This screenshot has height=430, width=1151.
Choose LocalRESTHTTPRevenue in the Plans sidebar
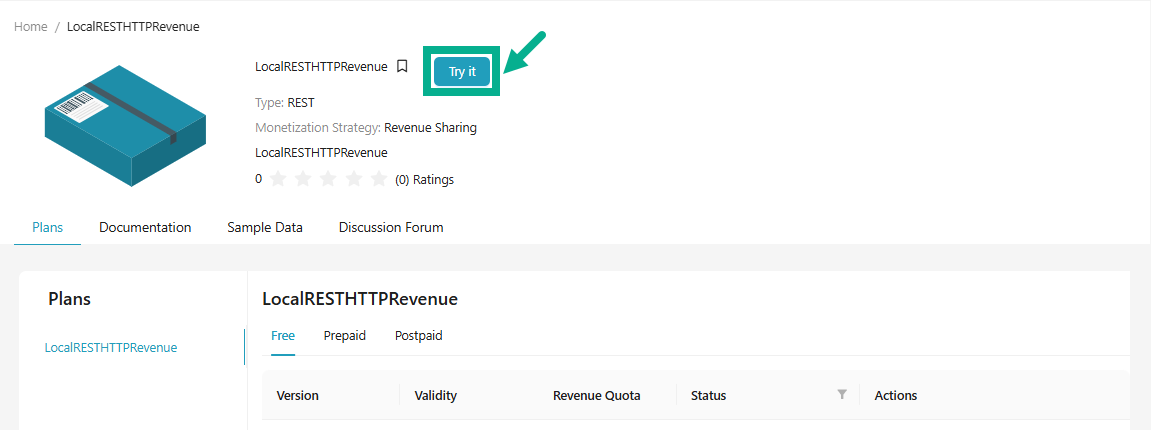tap(111, 348)
